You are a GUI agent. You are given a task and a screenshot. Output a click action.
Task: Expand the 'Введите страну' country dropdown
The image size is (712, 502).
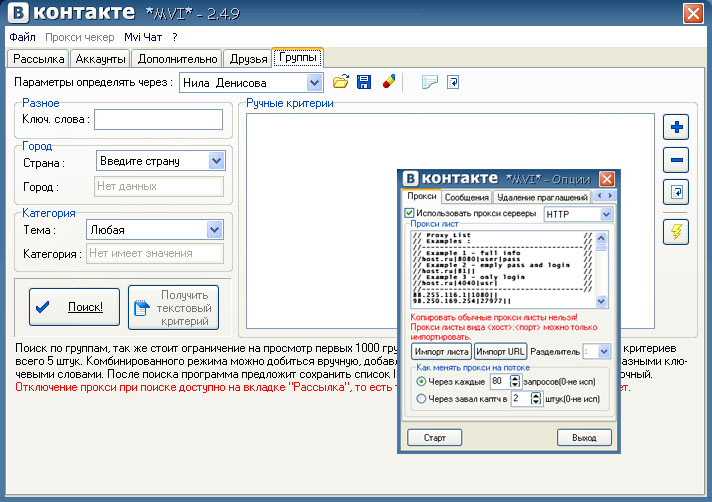pyautogui.click(x=217, y=161)
